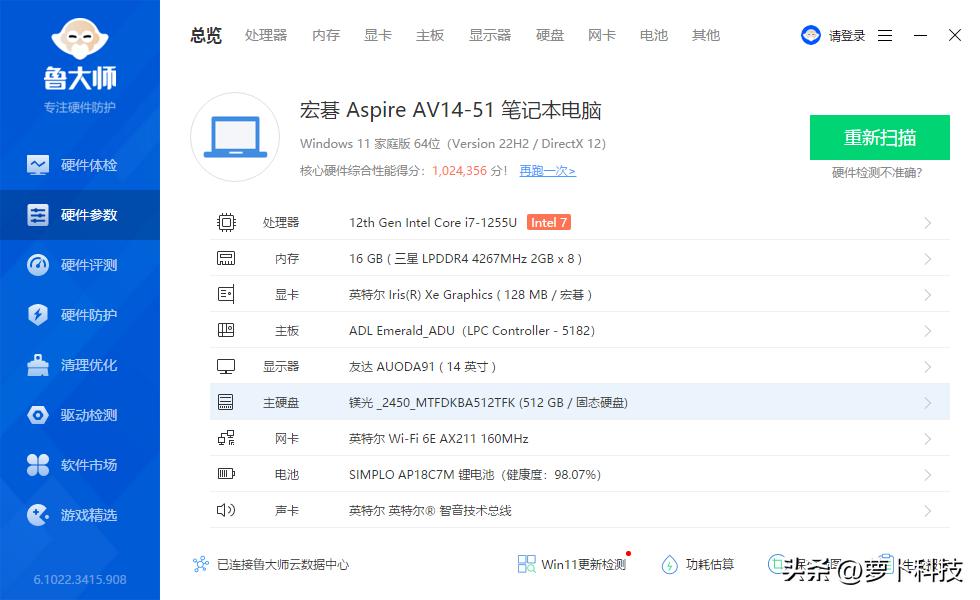Click the Win11更新检测 icon
This screenshot has height=600, width=980.
click(527, 564)
